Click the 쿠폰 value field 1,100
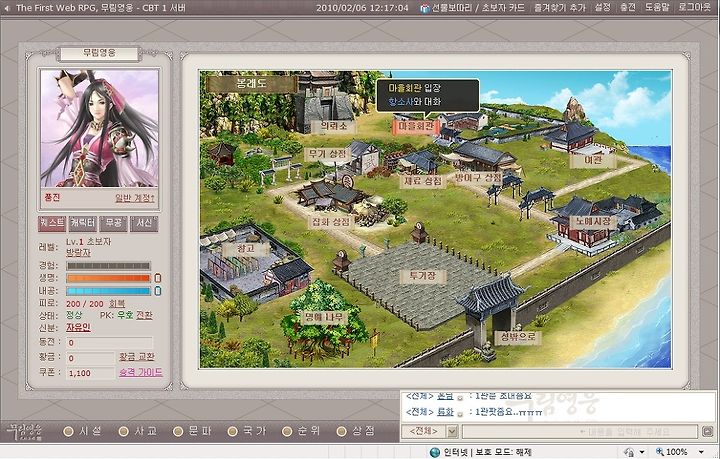 90,373
